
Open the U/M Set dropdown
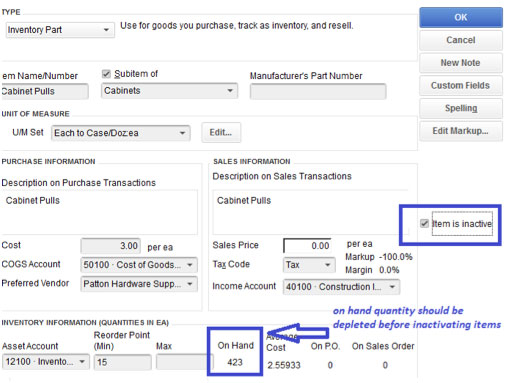tap(121, 133)
